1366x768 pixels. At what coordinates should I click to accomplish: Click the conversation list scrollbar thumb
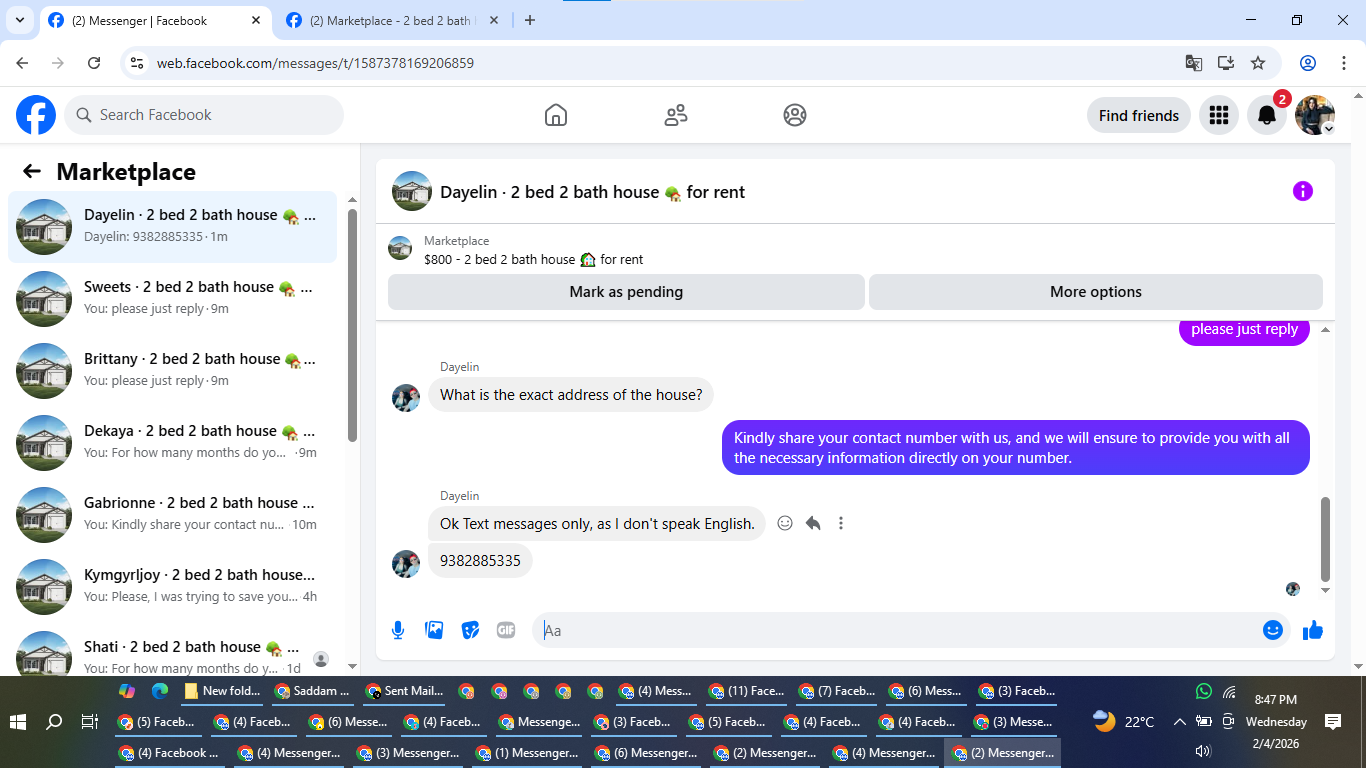352,325
